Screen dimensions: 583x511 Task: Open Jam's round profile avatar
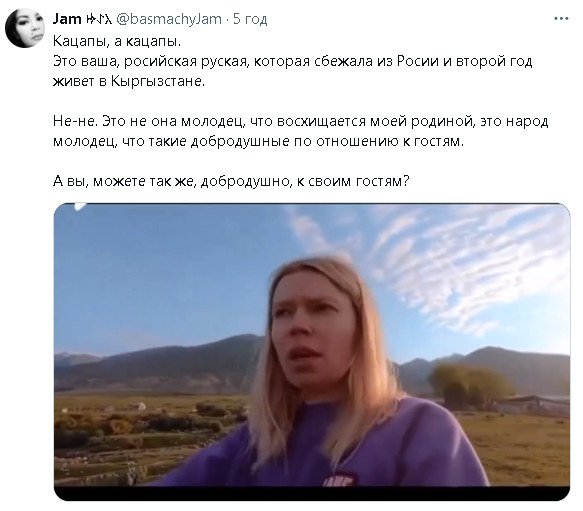(25, 28)
